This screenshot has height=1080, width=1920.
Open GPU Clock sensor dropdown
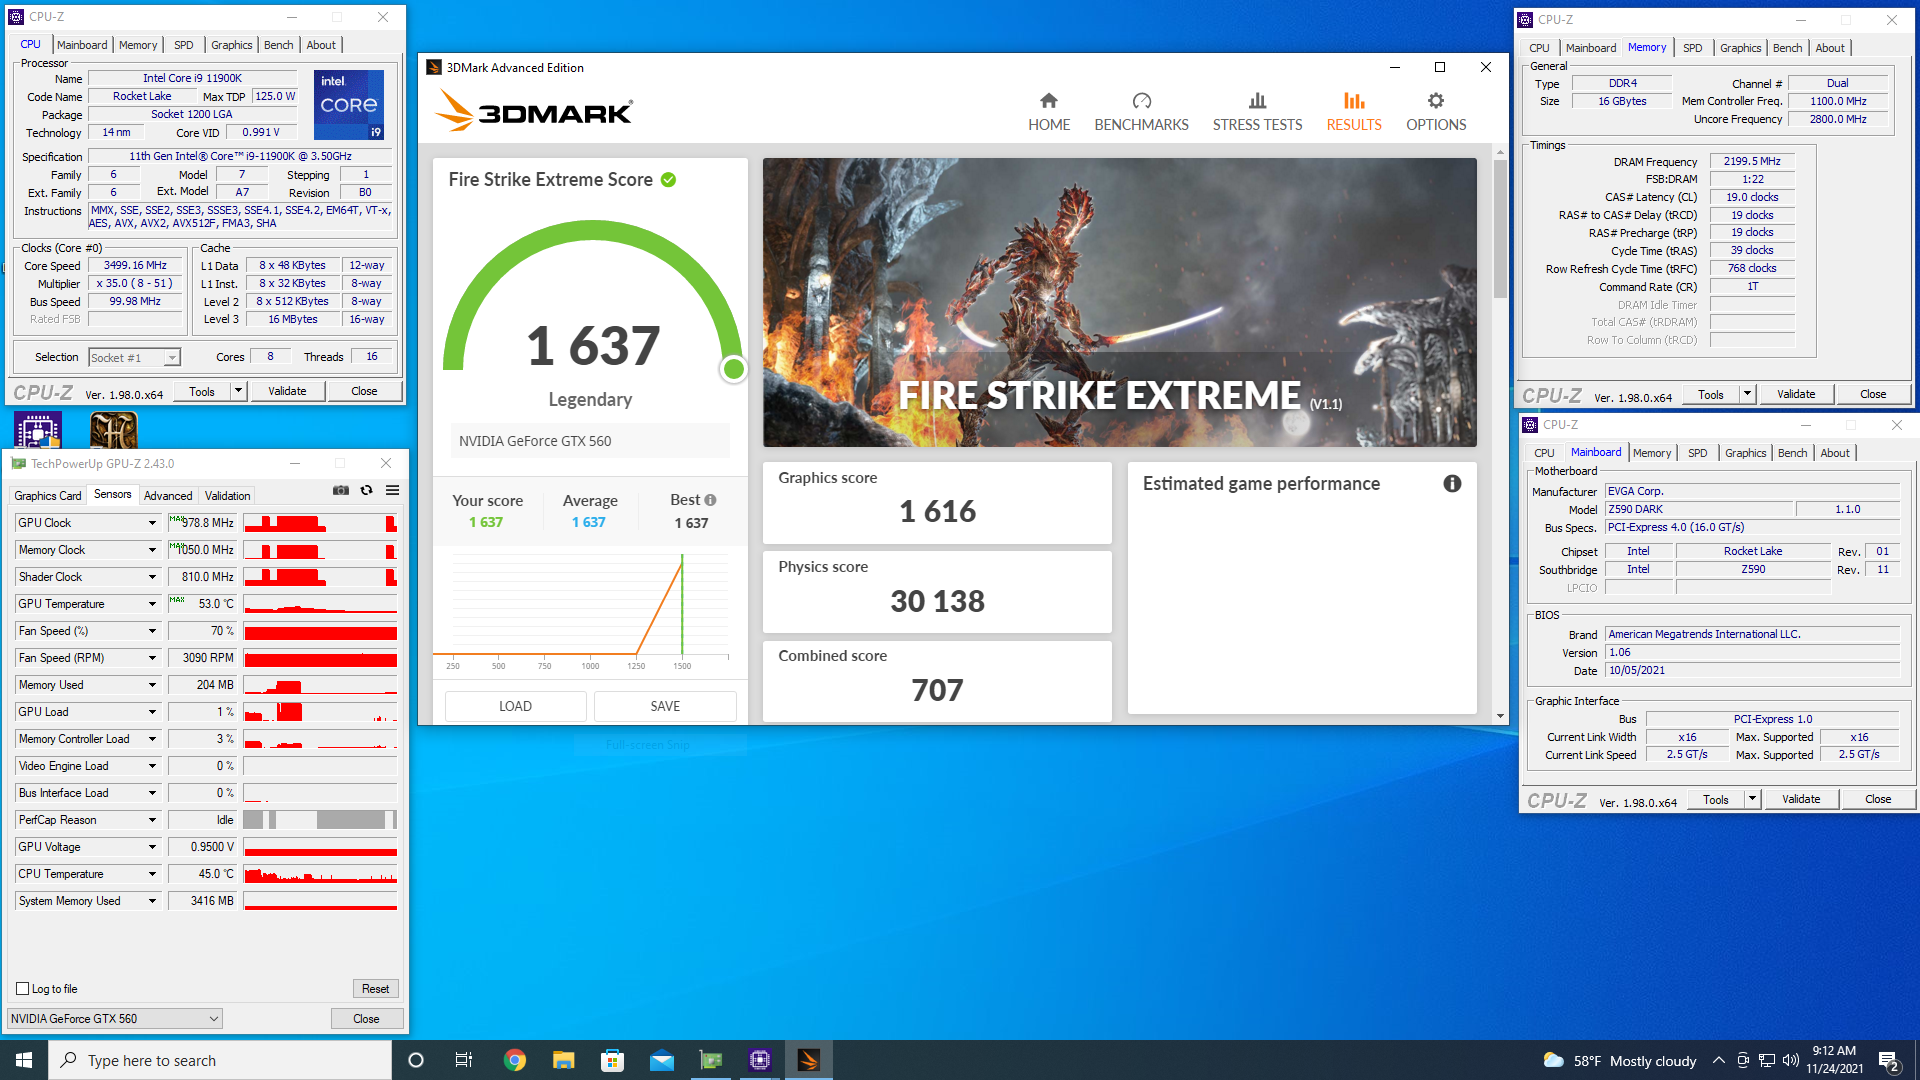coord(152,523)
